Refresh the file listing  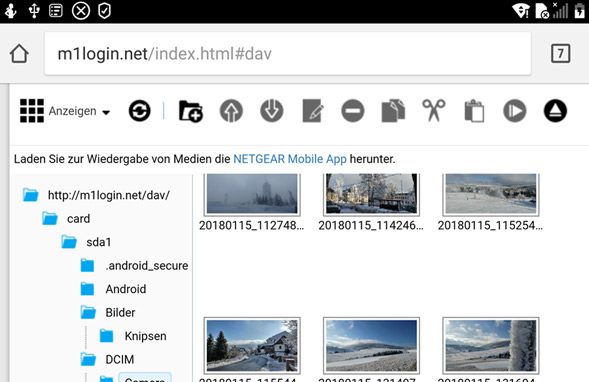139,111
